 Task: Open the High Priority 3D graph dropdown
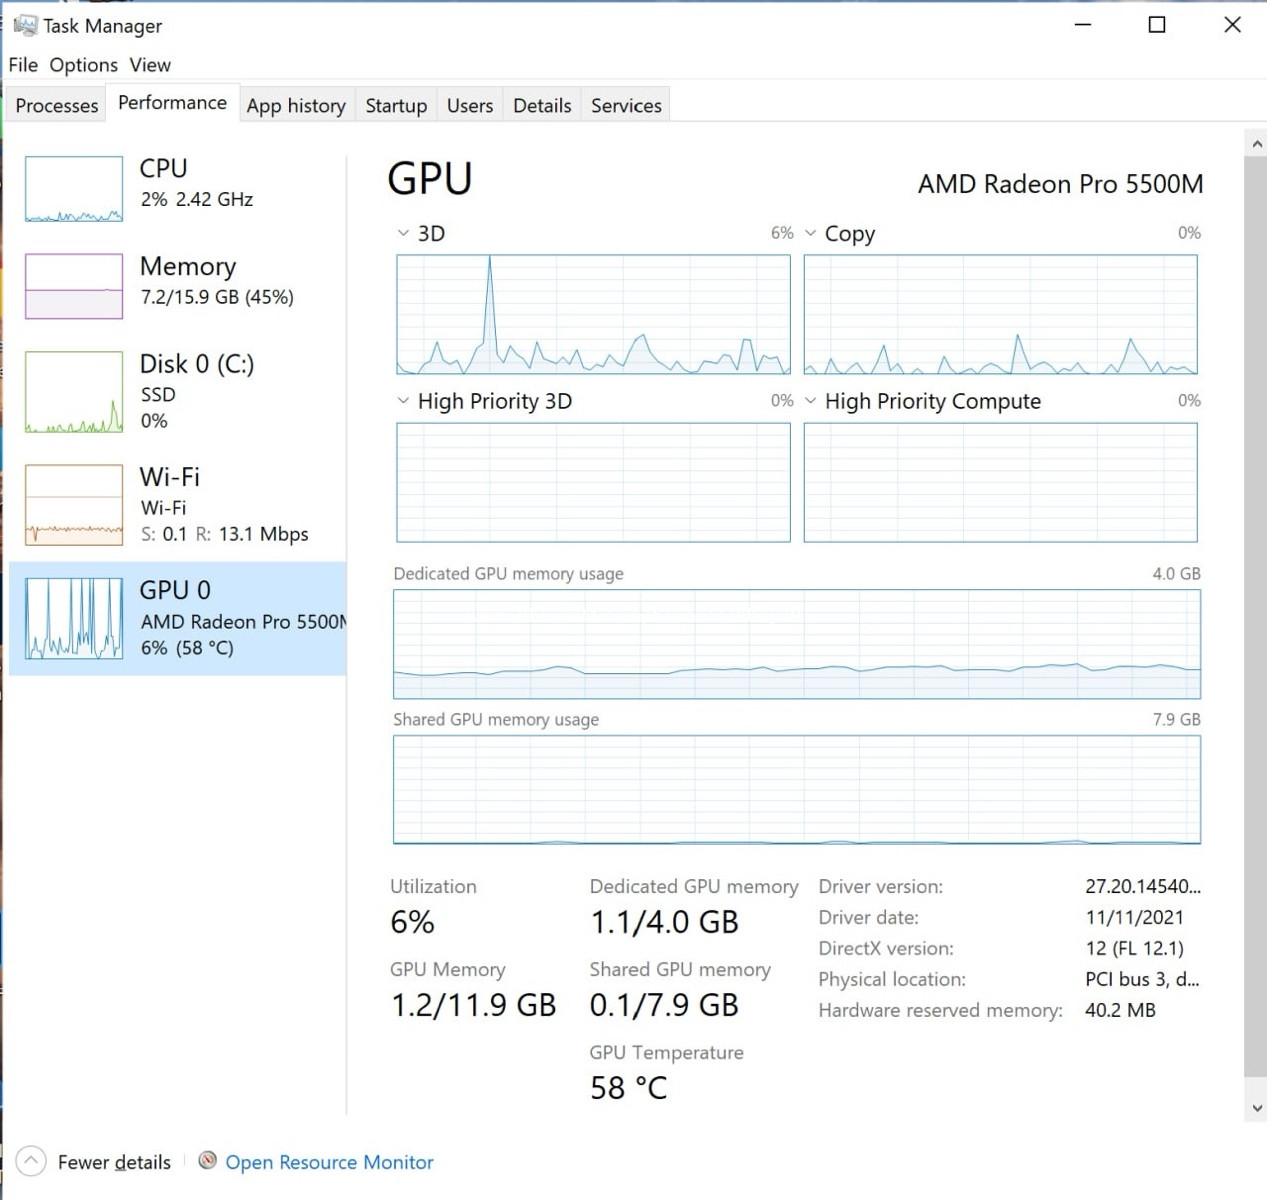[403, 401]
